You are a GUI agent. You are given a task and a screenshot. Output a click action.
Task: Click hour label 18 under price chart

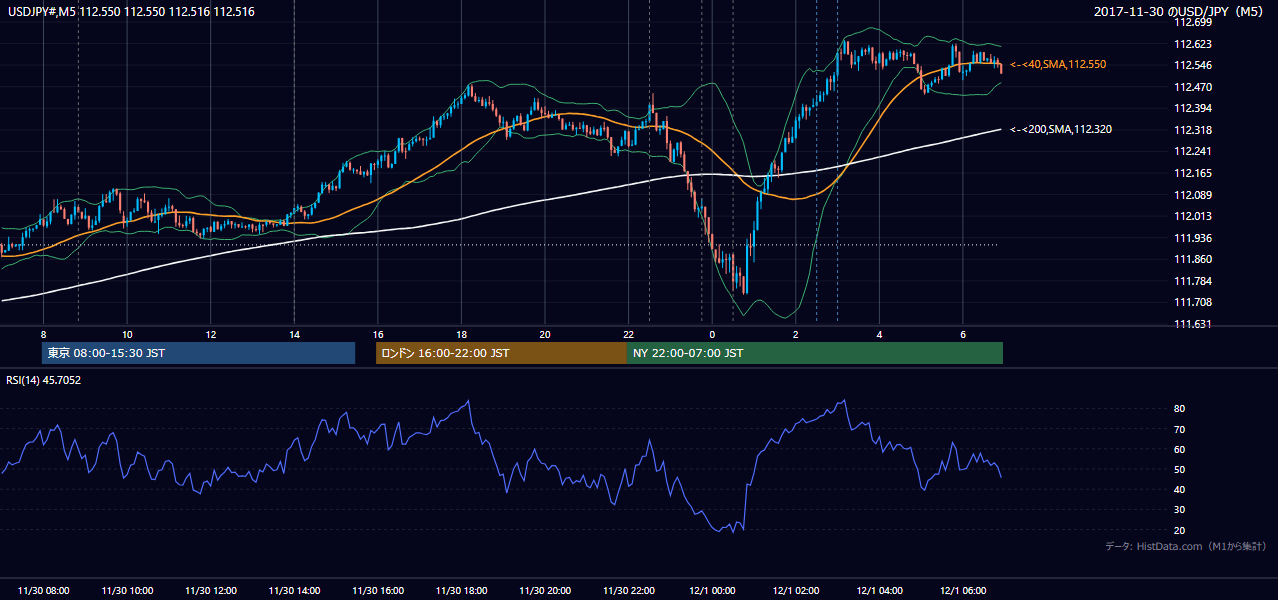pyautogui.click(x=461, y=334)
